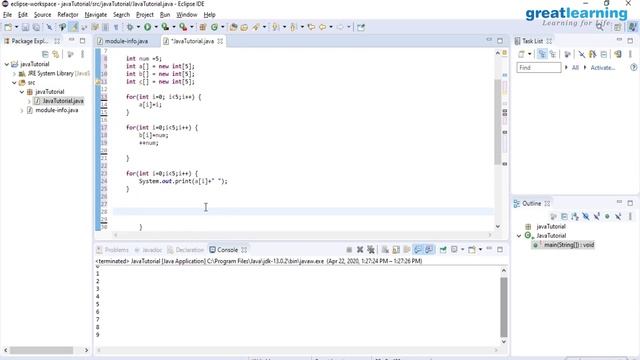This screenshot has width=640, height=360.
Task: Switch to the Problems tab
Action: [x=113, y=250]
